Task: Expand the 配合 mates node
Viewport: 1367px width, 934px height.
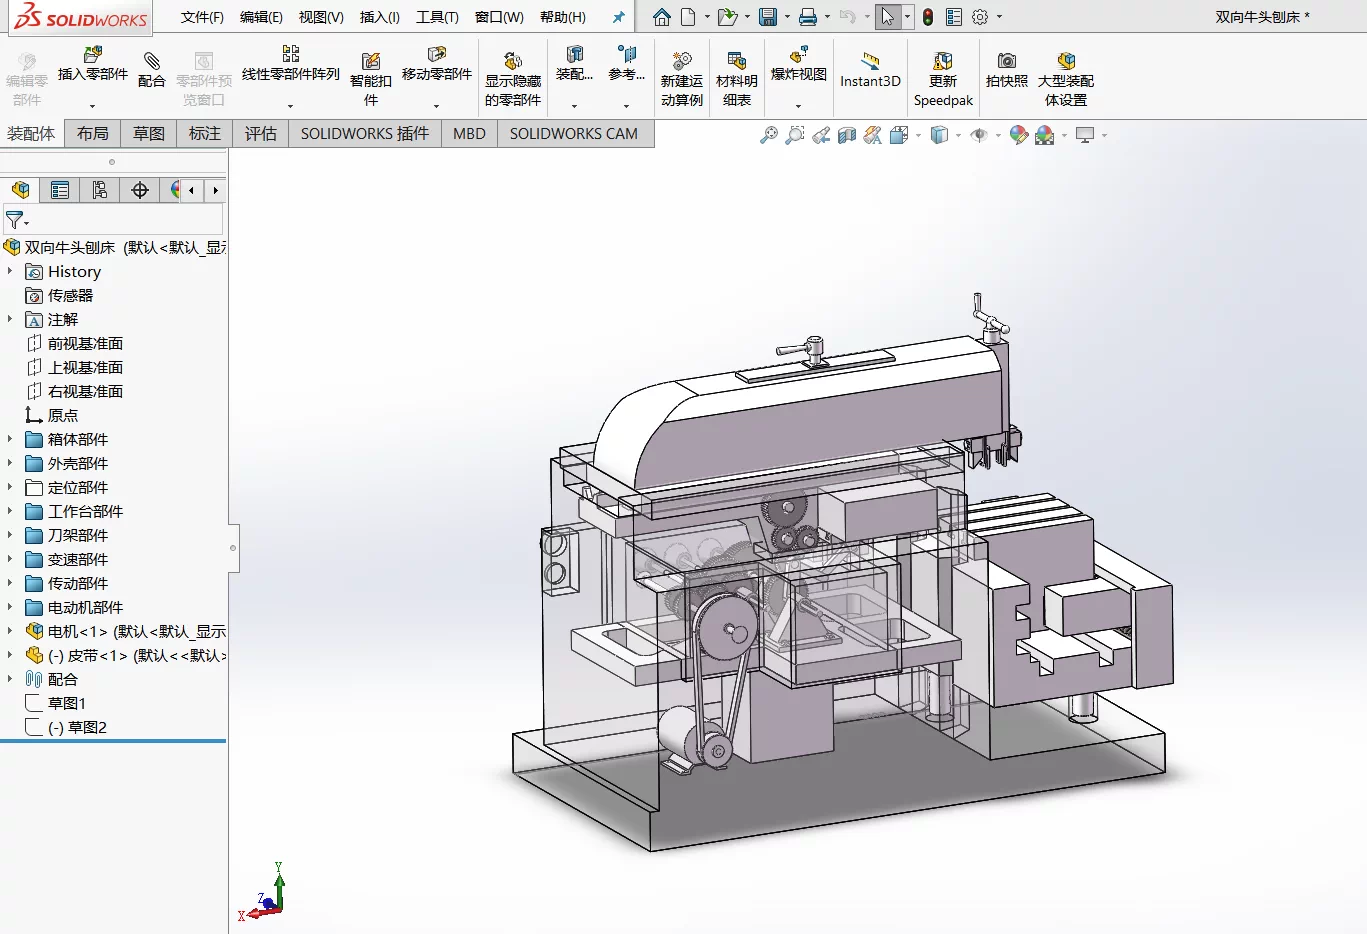Action: [x=10, y=679]
